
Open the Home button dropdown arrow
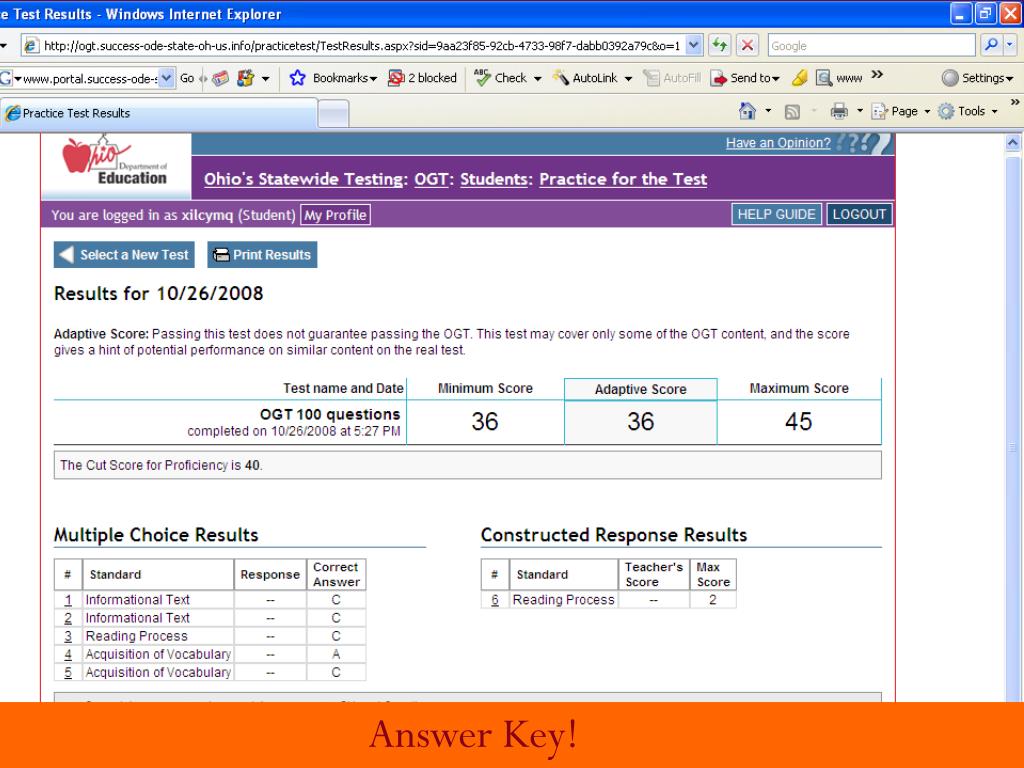pyautogui.click(x=768, y=111)
